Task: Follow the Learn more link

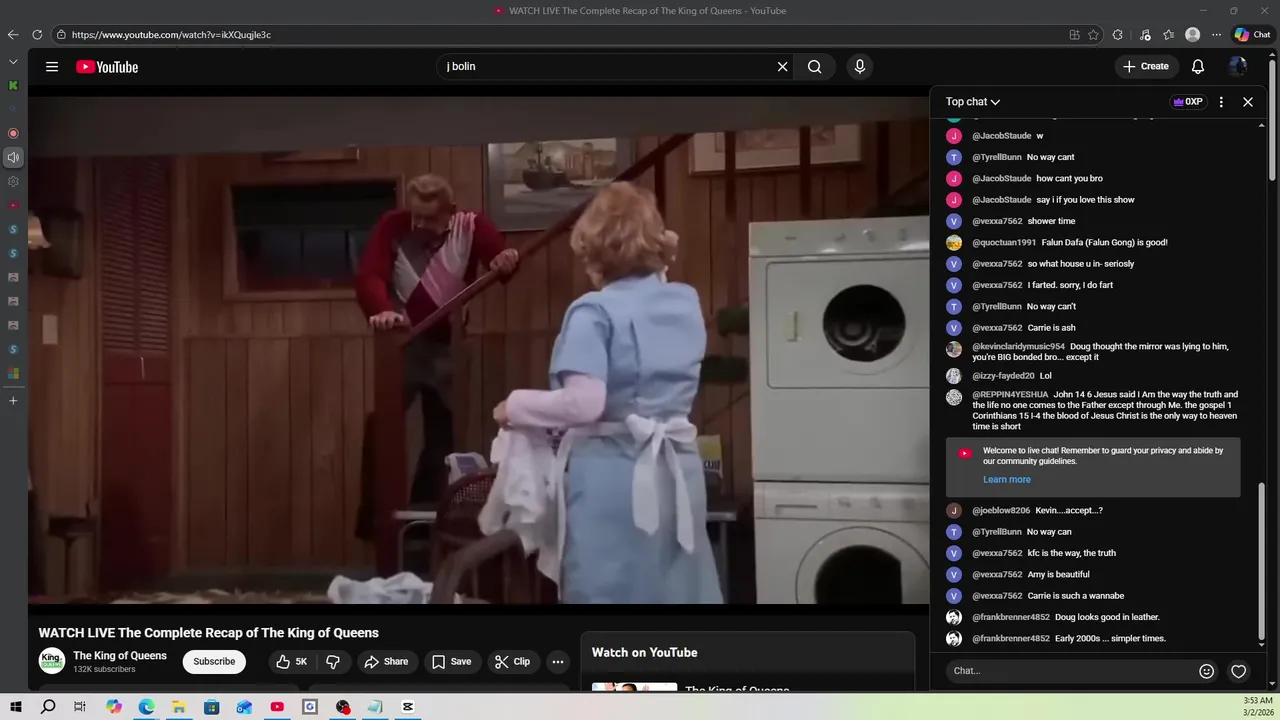Action: 1006,480
